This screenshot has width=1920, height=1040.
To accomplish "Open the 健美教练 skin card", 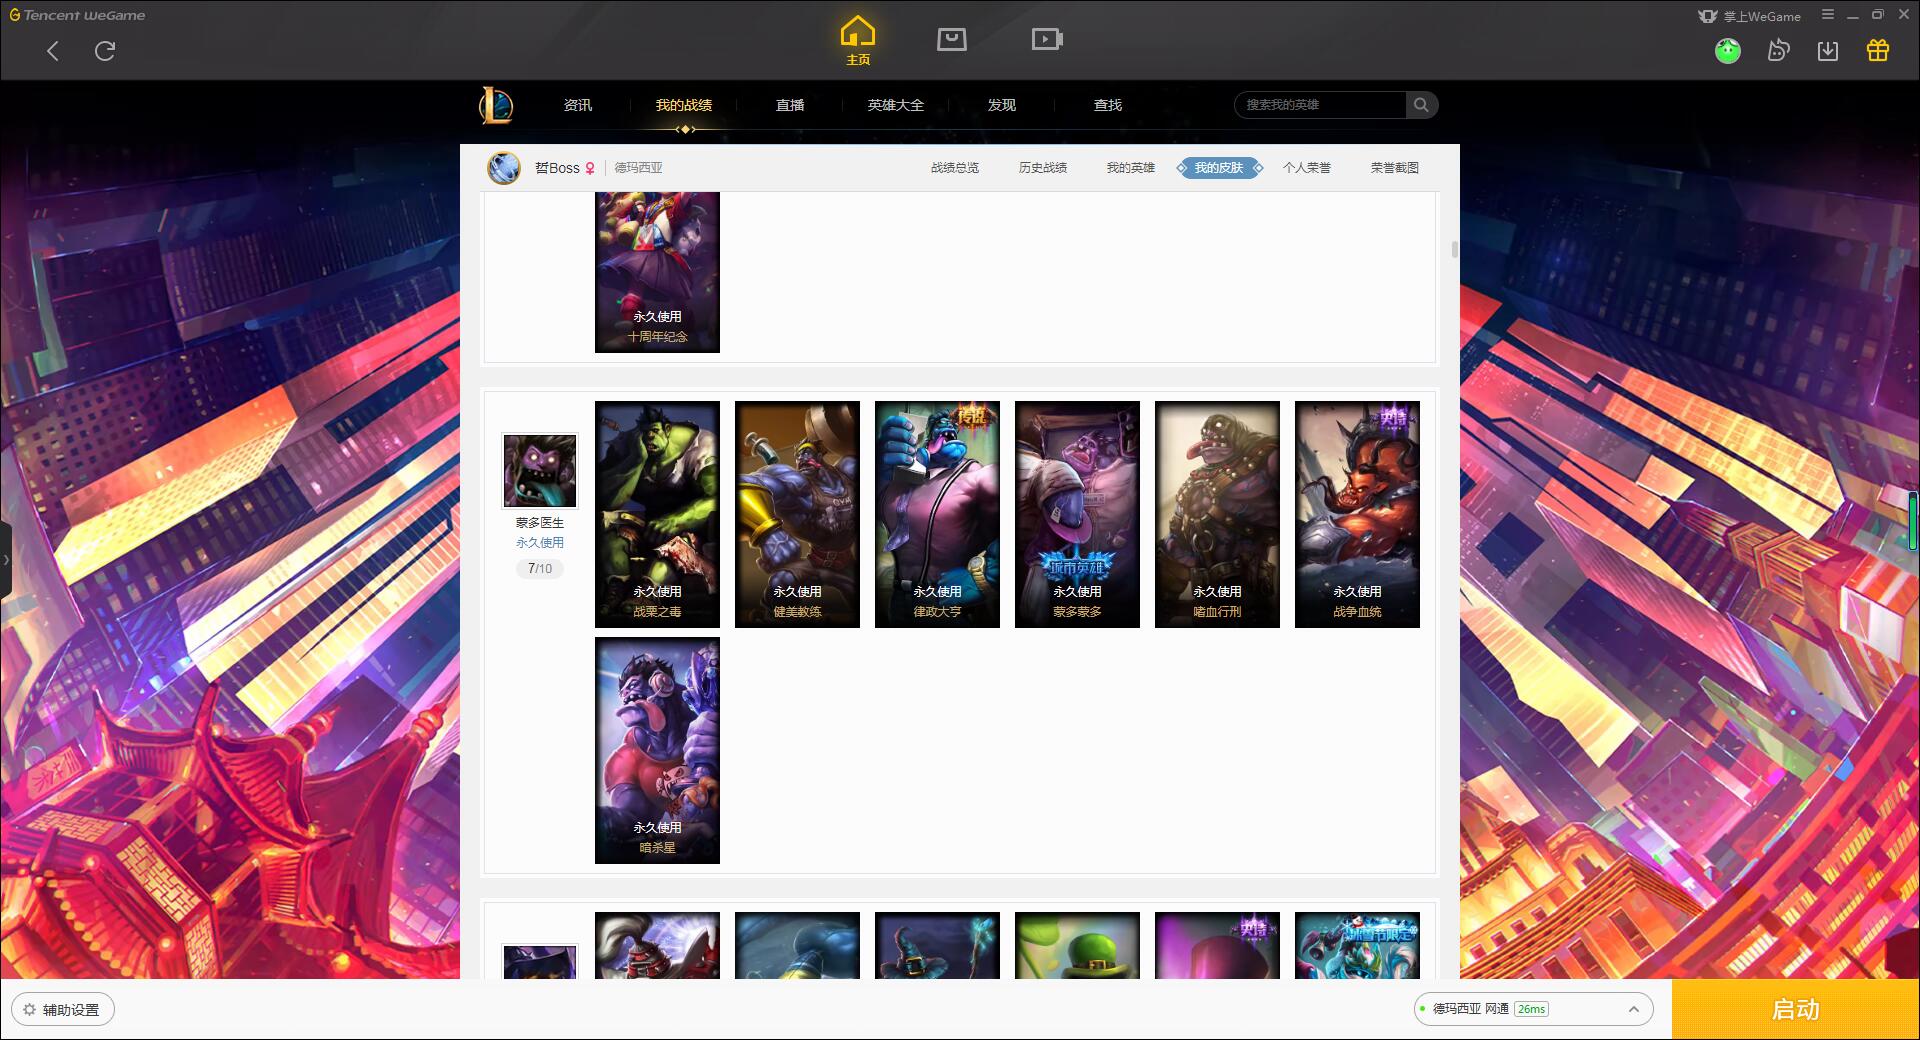I will point(797,514).
